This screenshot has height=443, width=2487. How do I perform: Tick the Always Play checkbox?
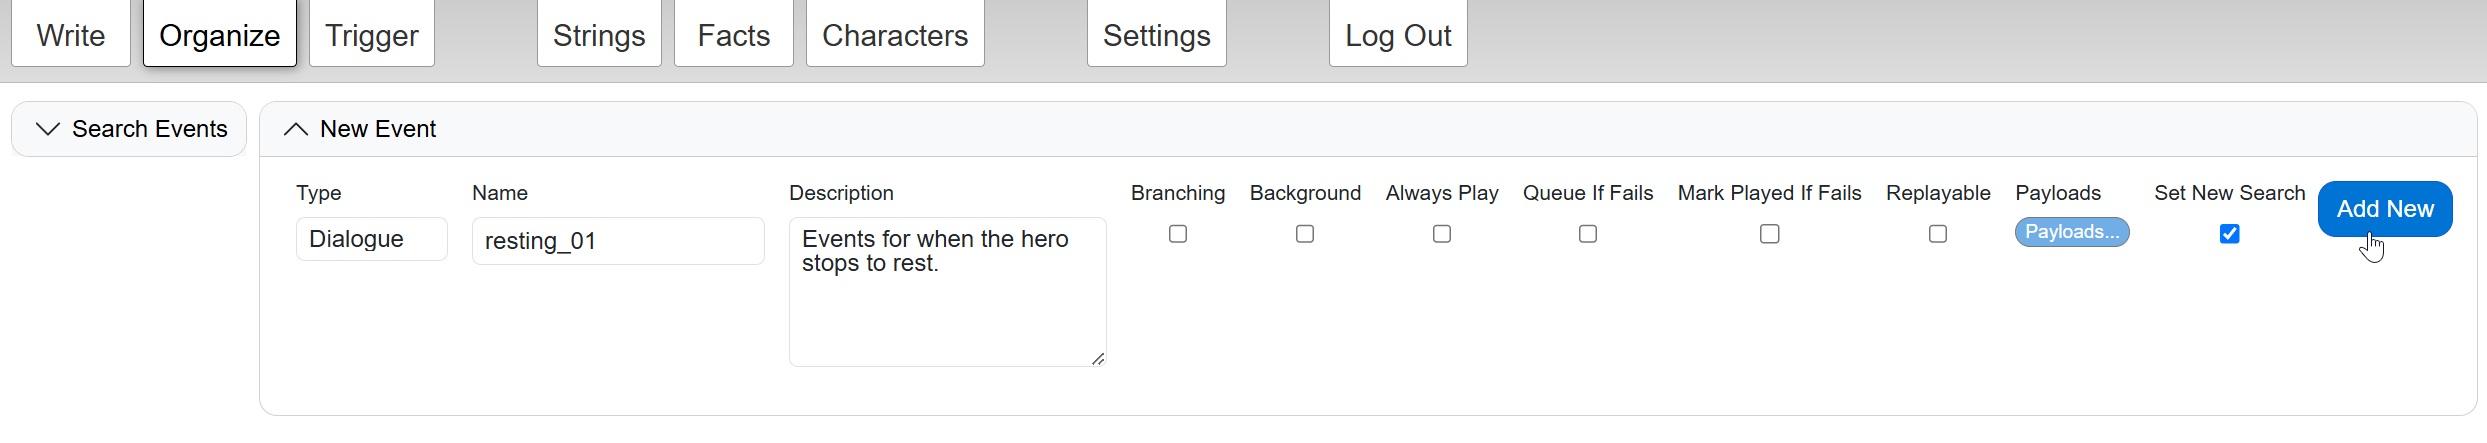[1442, 234]
